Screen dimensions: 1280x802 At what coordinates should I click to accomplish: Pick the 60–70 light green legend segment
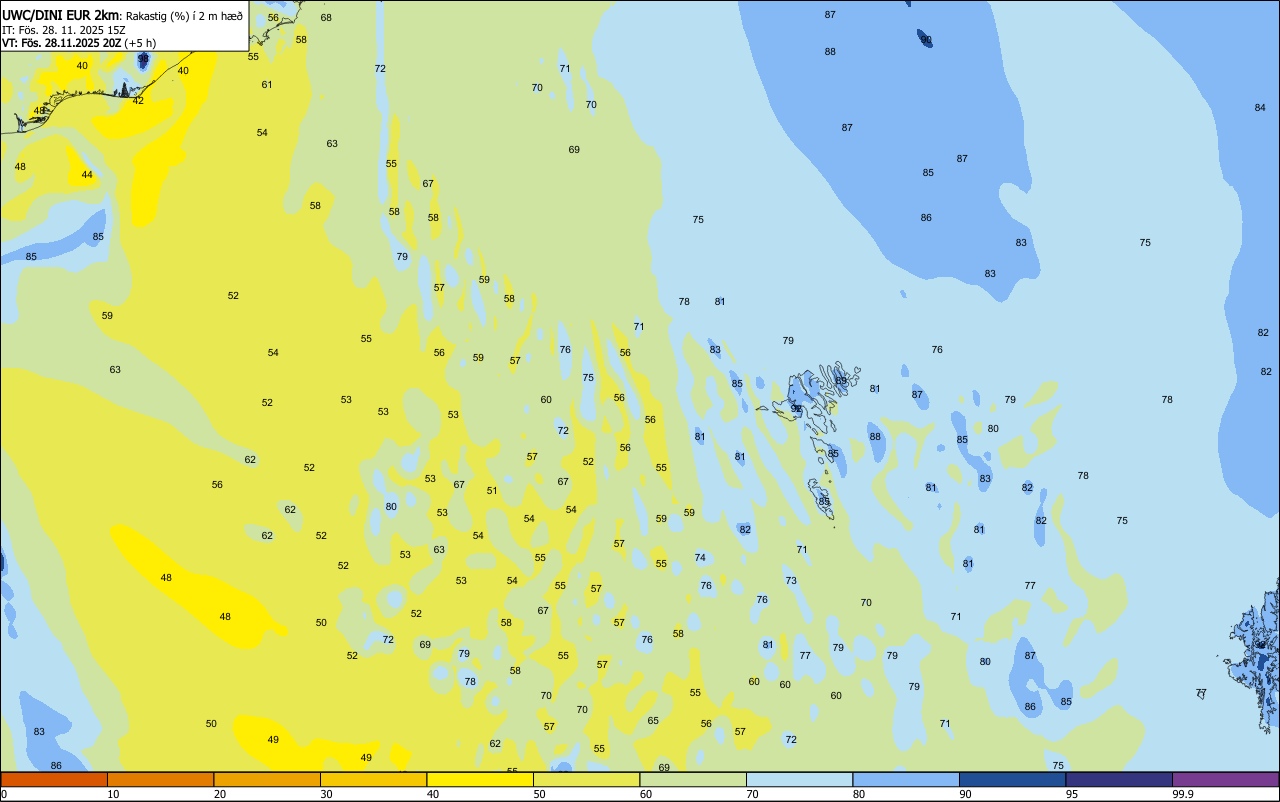pos(693,779)
